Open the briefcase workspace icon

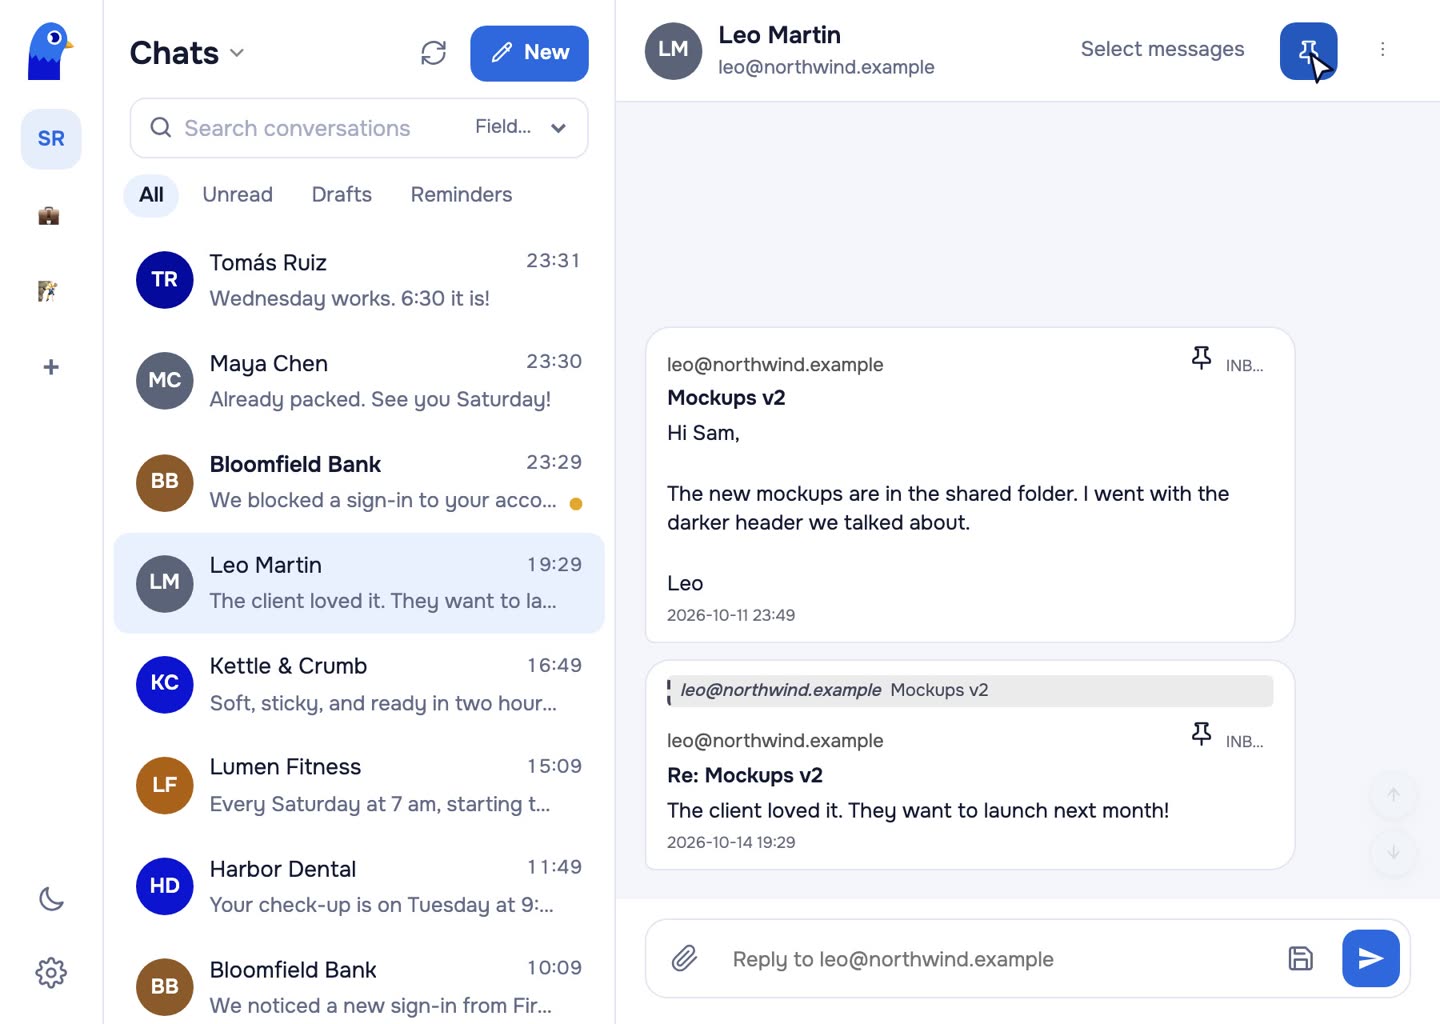tap(49, 215)
